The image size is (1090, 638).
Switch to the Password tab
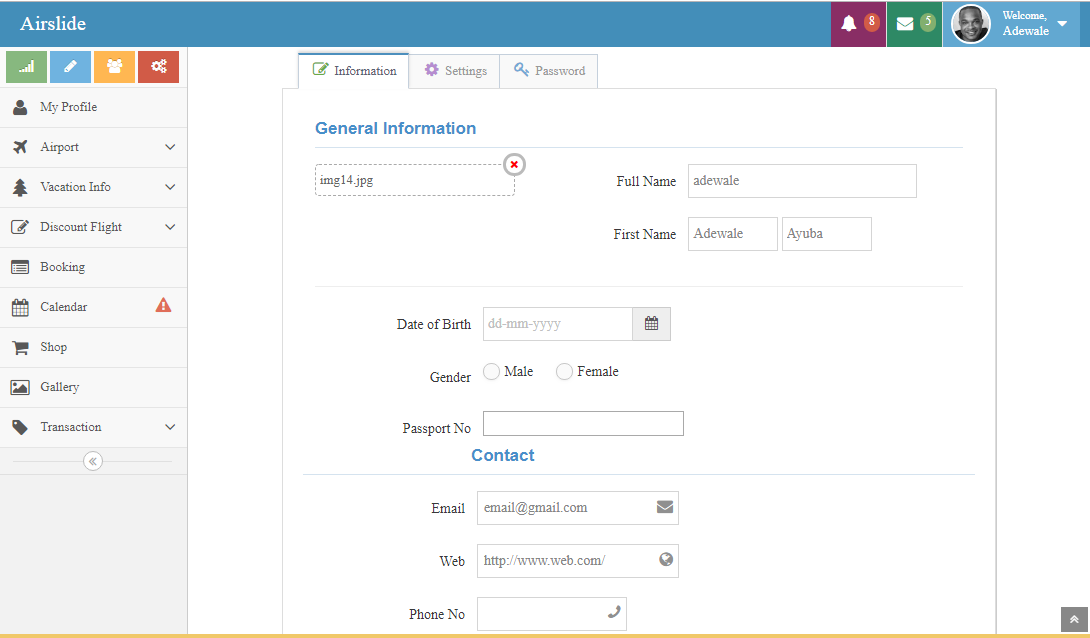point(548,71)
